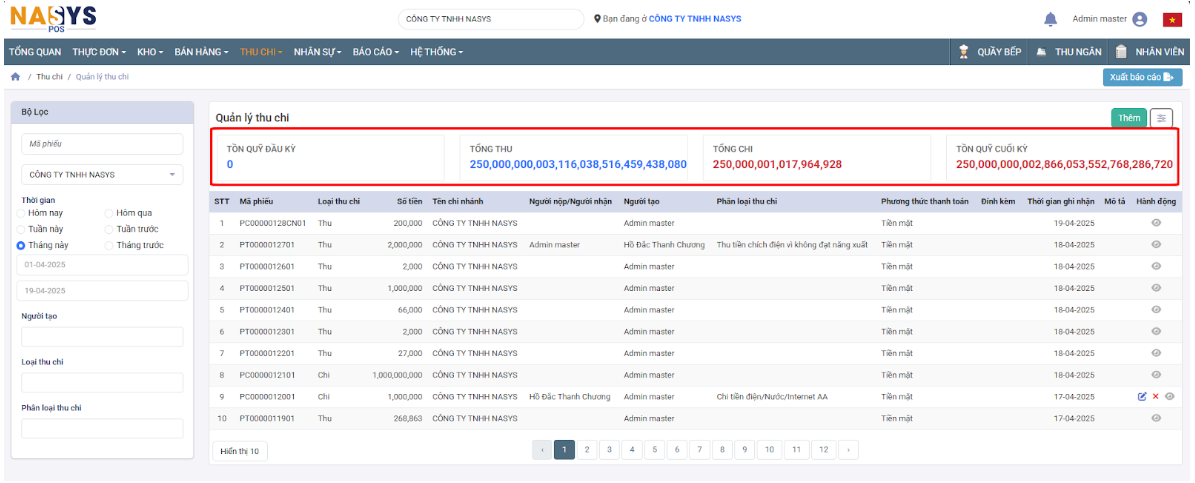Expand the Báo Cáo menu
Screen dimensions: 1195x483
(x=376, y=51)
